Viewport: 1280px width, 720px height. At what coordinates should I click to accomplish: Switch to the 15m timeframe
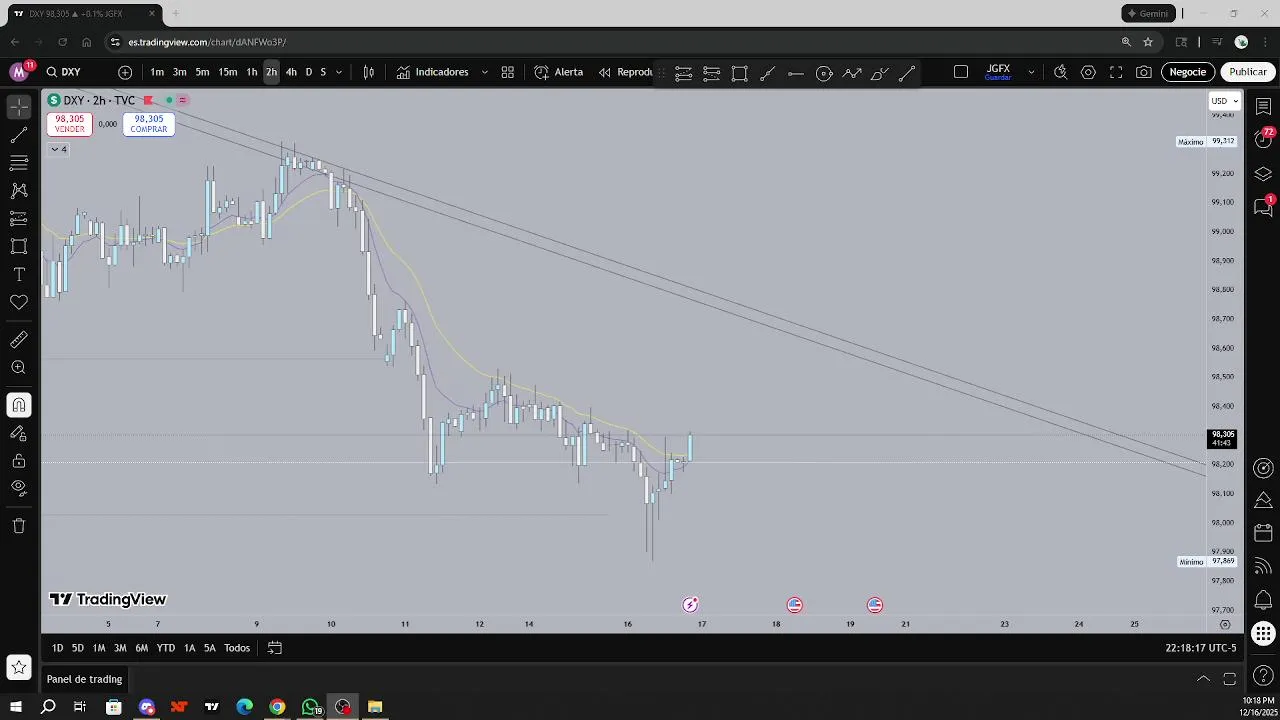click(228, 72)
